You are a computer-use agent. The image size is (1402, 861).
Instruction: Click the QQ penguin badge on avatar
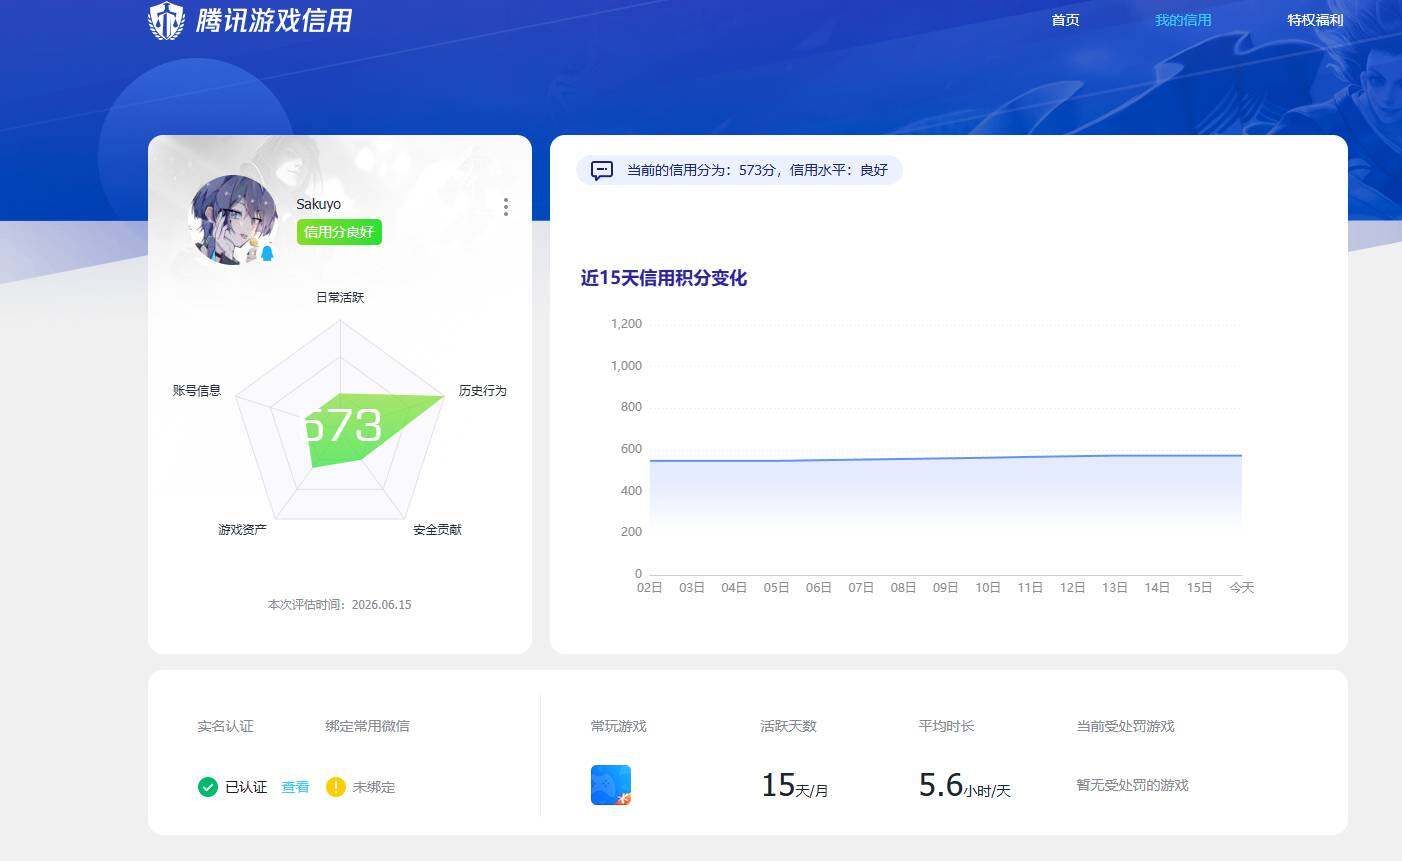point(267,253)
